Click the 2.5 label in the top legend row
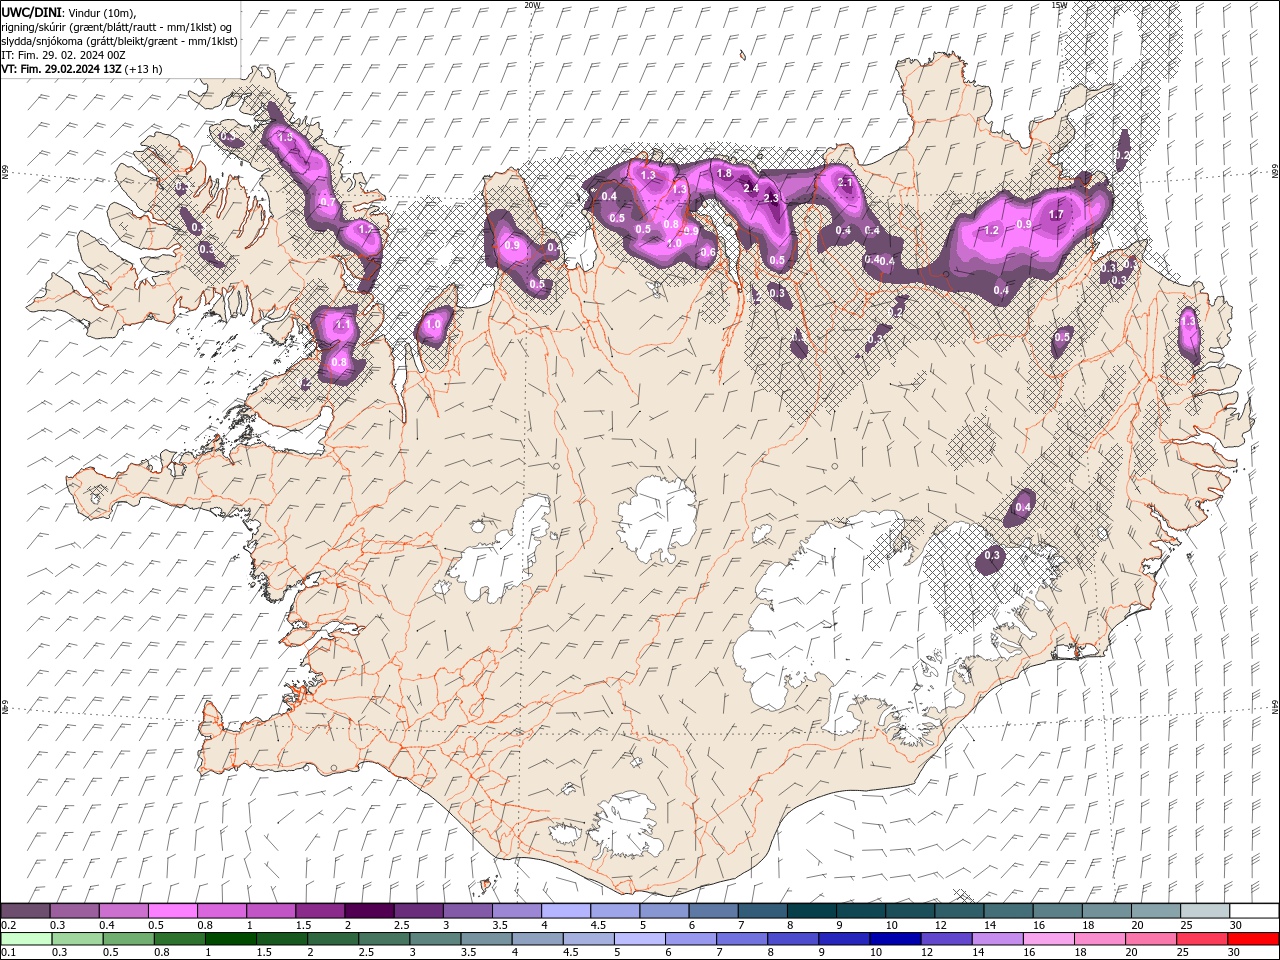Image resolution: width=1280 pixels, height=960 pixels. point(401,925)
